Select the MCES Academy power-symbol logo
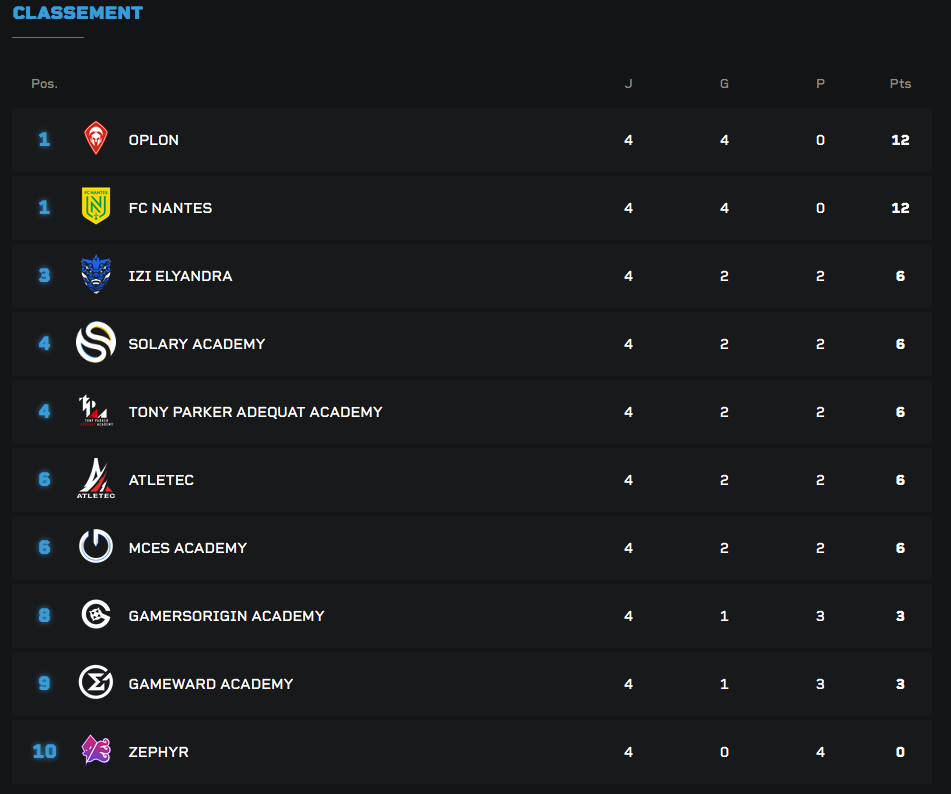 [96, 546]
